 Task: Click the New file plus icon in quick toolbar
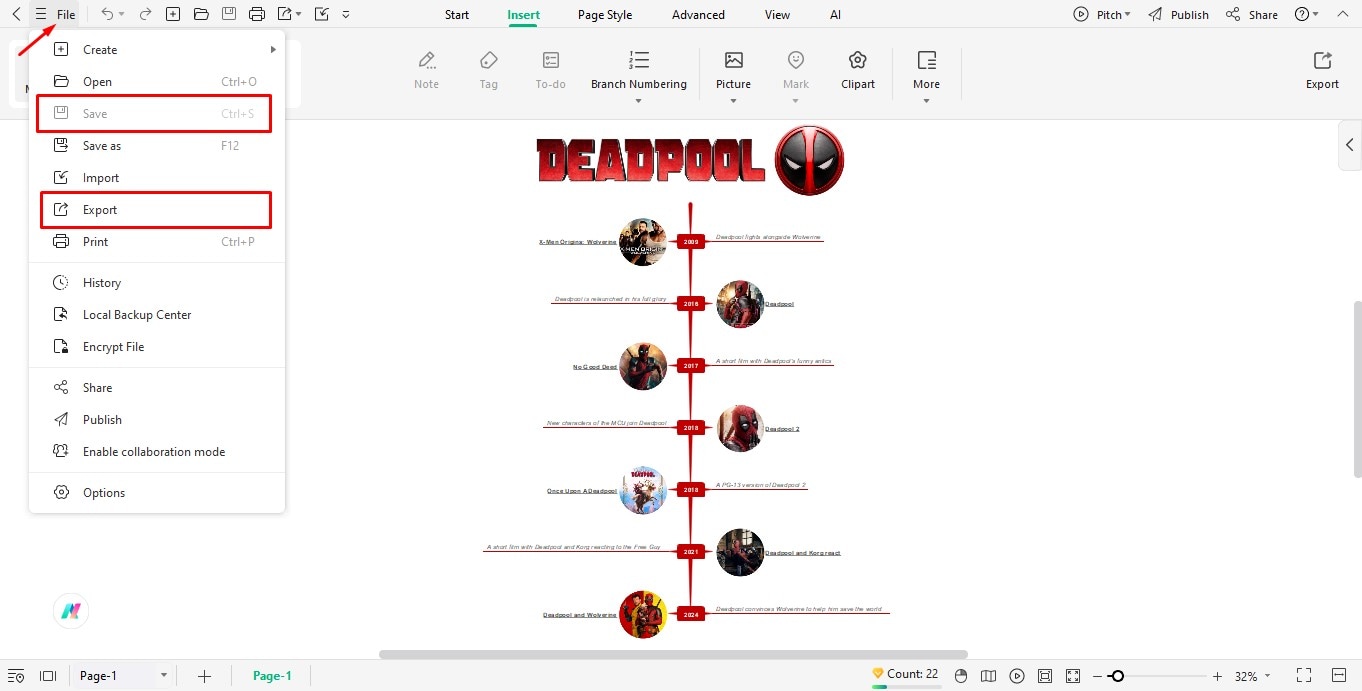[x=173, y=14]
